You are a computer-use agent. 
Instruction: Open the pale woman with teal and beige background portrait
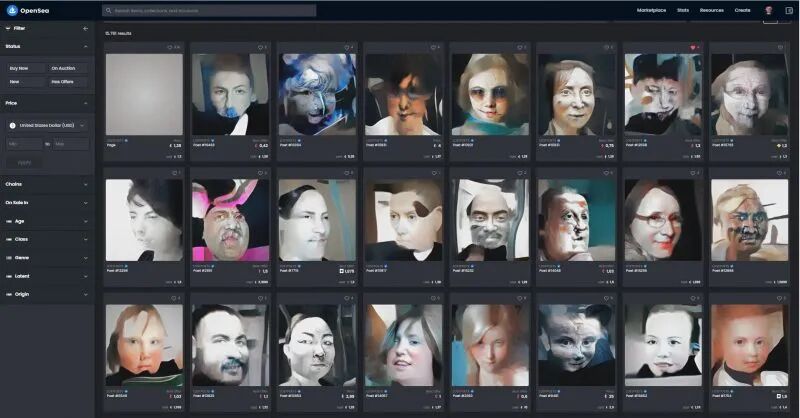coord(317,220)
